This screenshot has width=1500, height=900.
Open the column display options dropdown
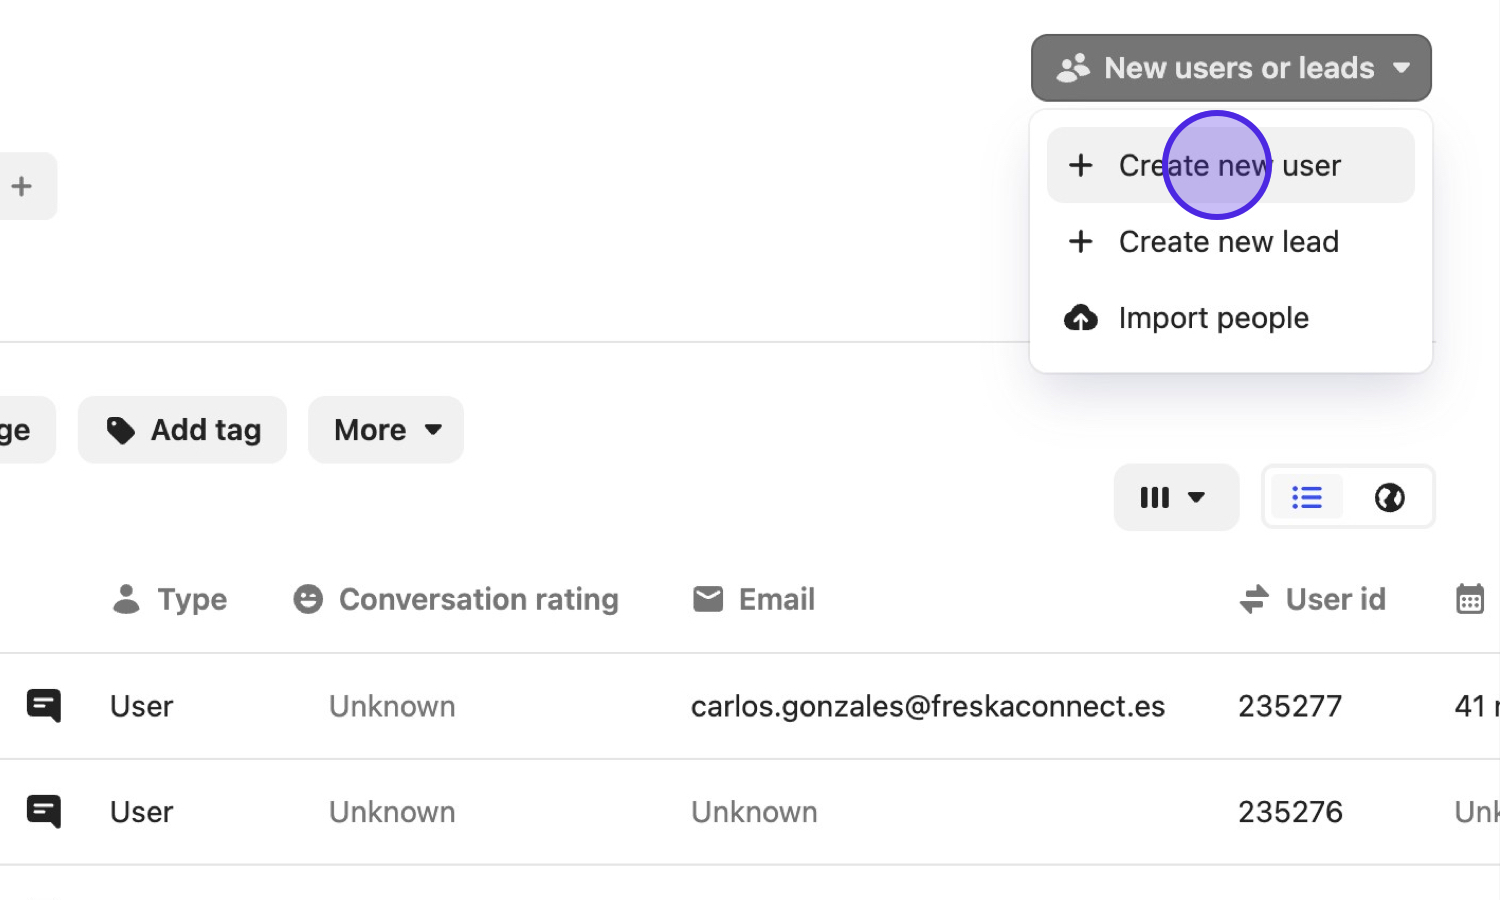click(x=1175, y=497)
